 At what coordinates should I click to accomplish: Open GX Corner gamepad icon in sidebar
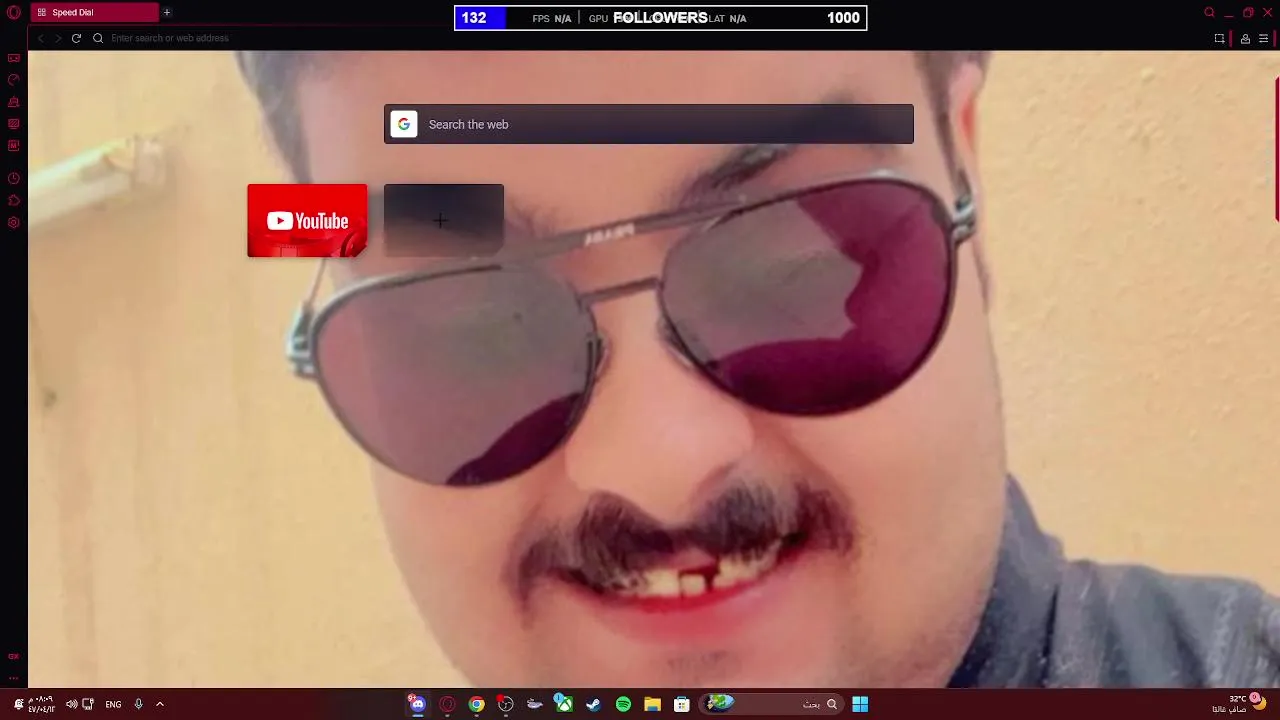coord(14,58)
